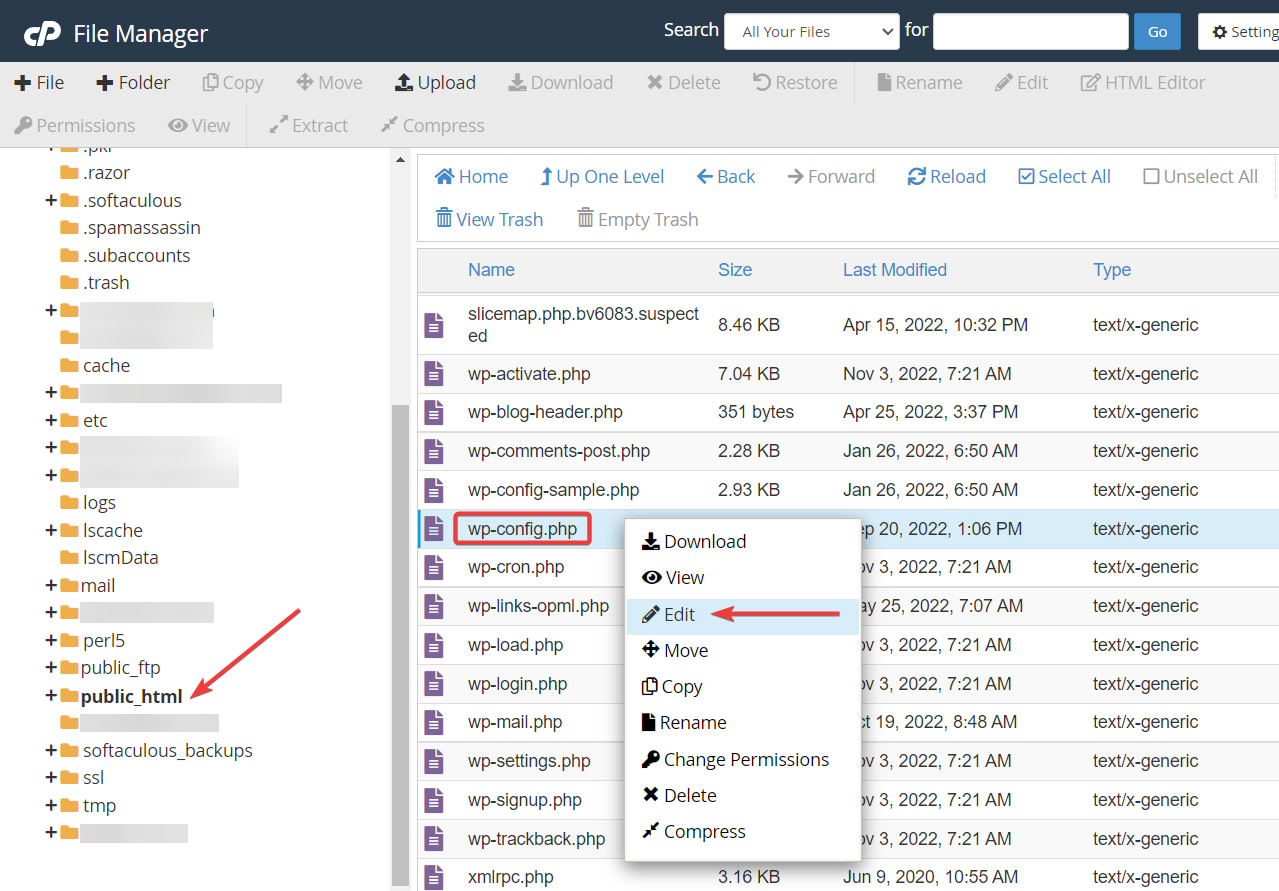The width and height of the screenshot is (1279, 891).
Task: Click Up One Level
Action: click(x=602, y=176)
